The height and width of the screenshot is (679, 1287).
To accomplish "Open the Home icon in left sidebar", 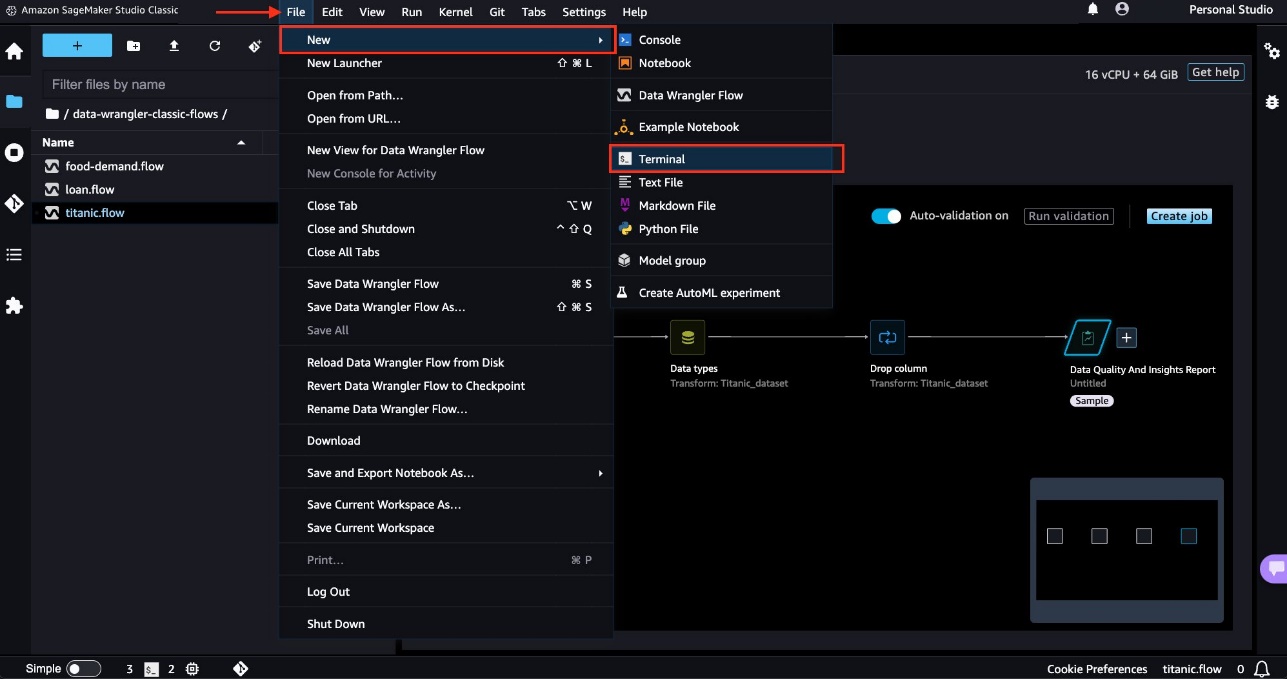I will (x=14, y=51).
